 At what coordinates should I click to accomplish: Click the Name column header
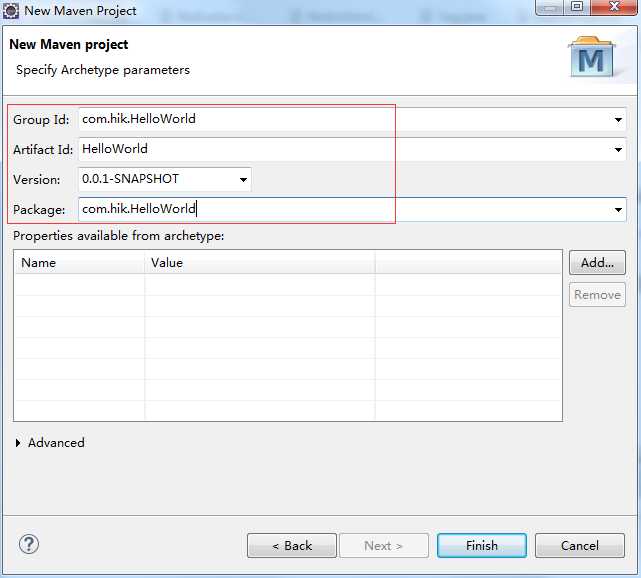(79, 262)
